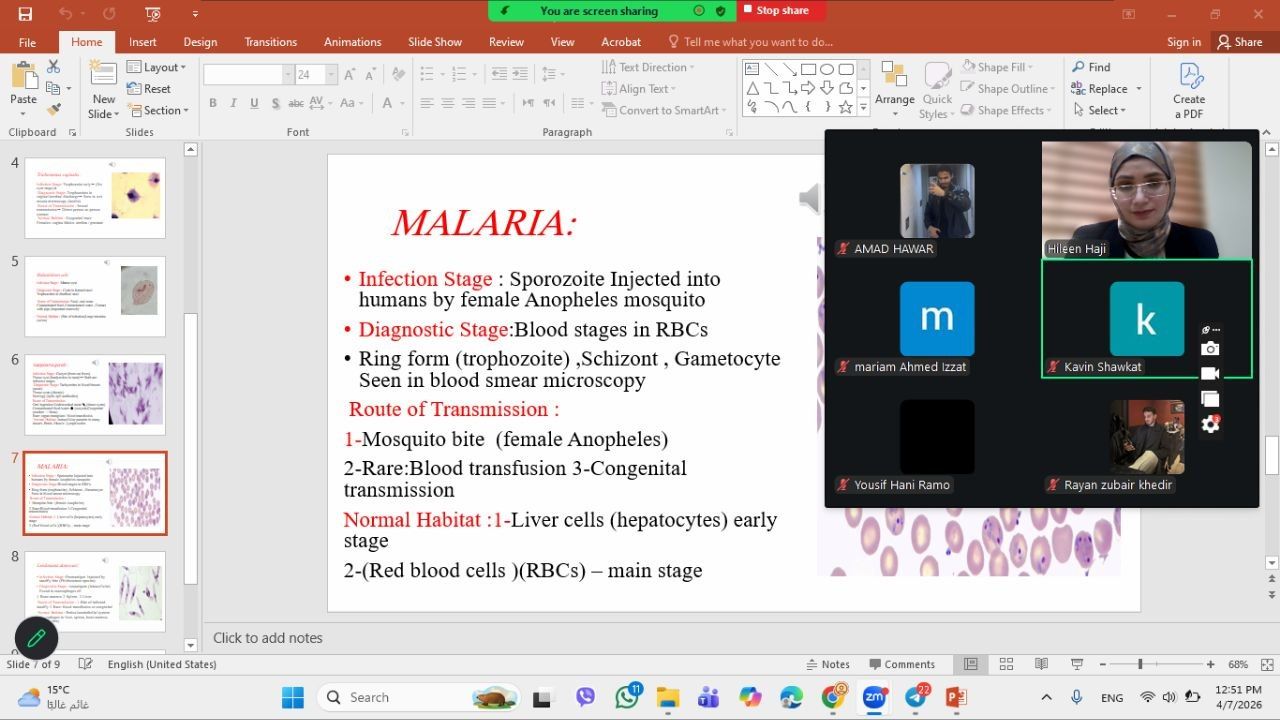Click the zoom slider handle
This screenshot has width=1280, height=720.
pos(1140,664)
